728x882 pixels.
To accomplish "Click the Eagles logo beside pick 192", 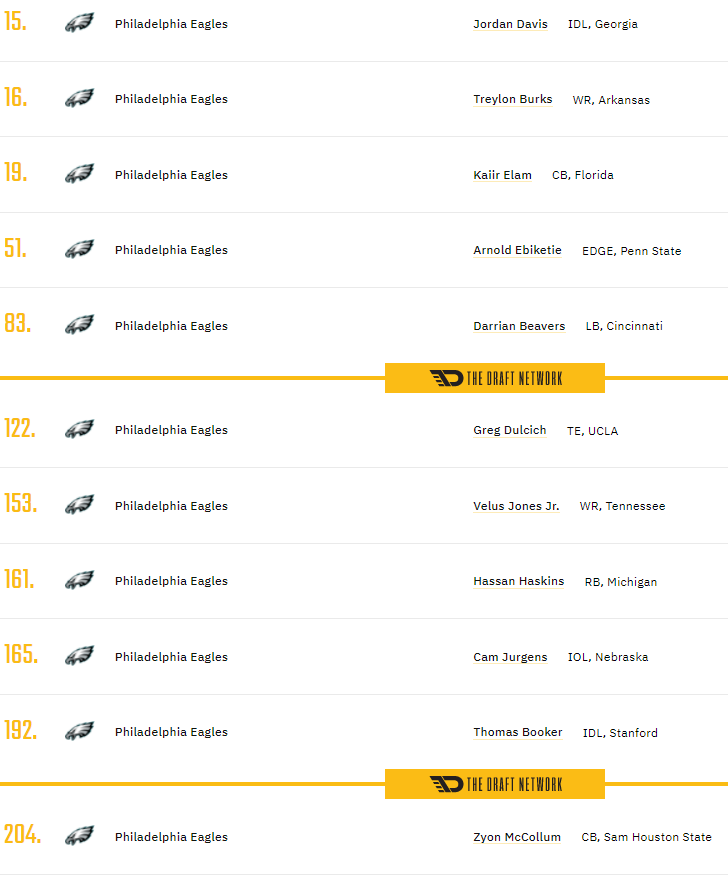I will click(79, 732).
